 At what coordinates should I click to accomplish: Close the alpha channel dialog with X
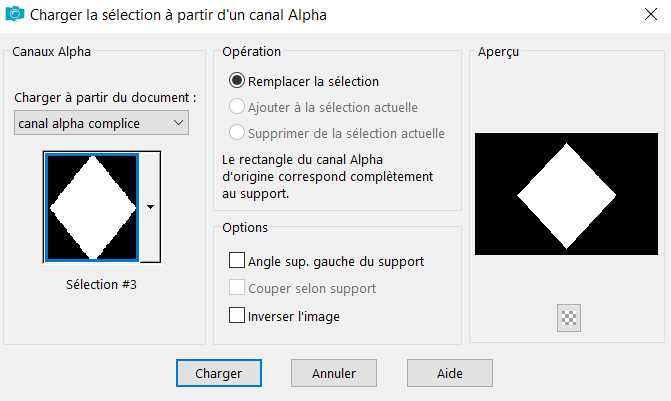[x=651, y=14]
